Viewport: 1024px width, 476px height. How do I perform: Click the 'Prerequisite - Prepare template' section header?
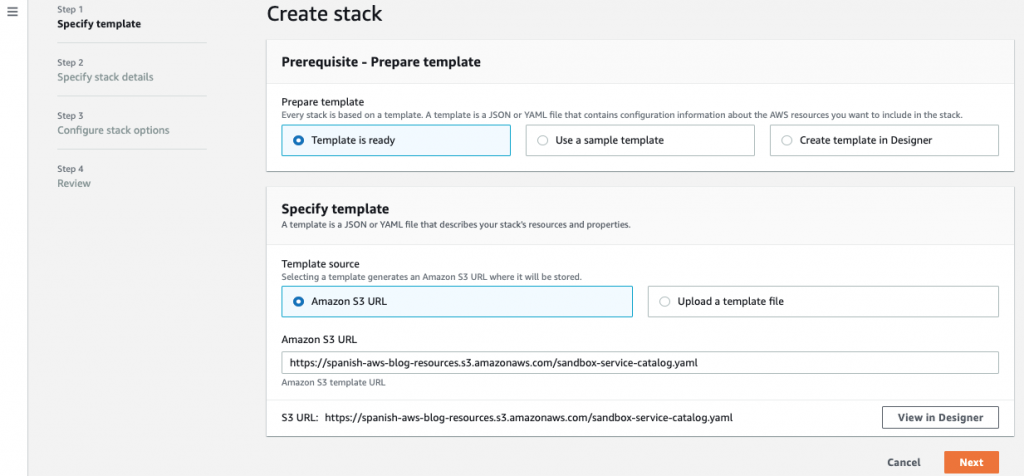[x=381, y=62]
